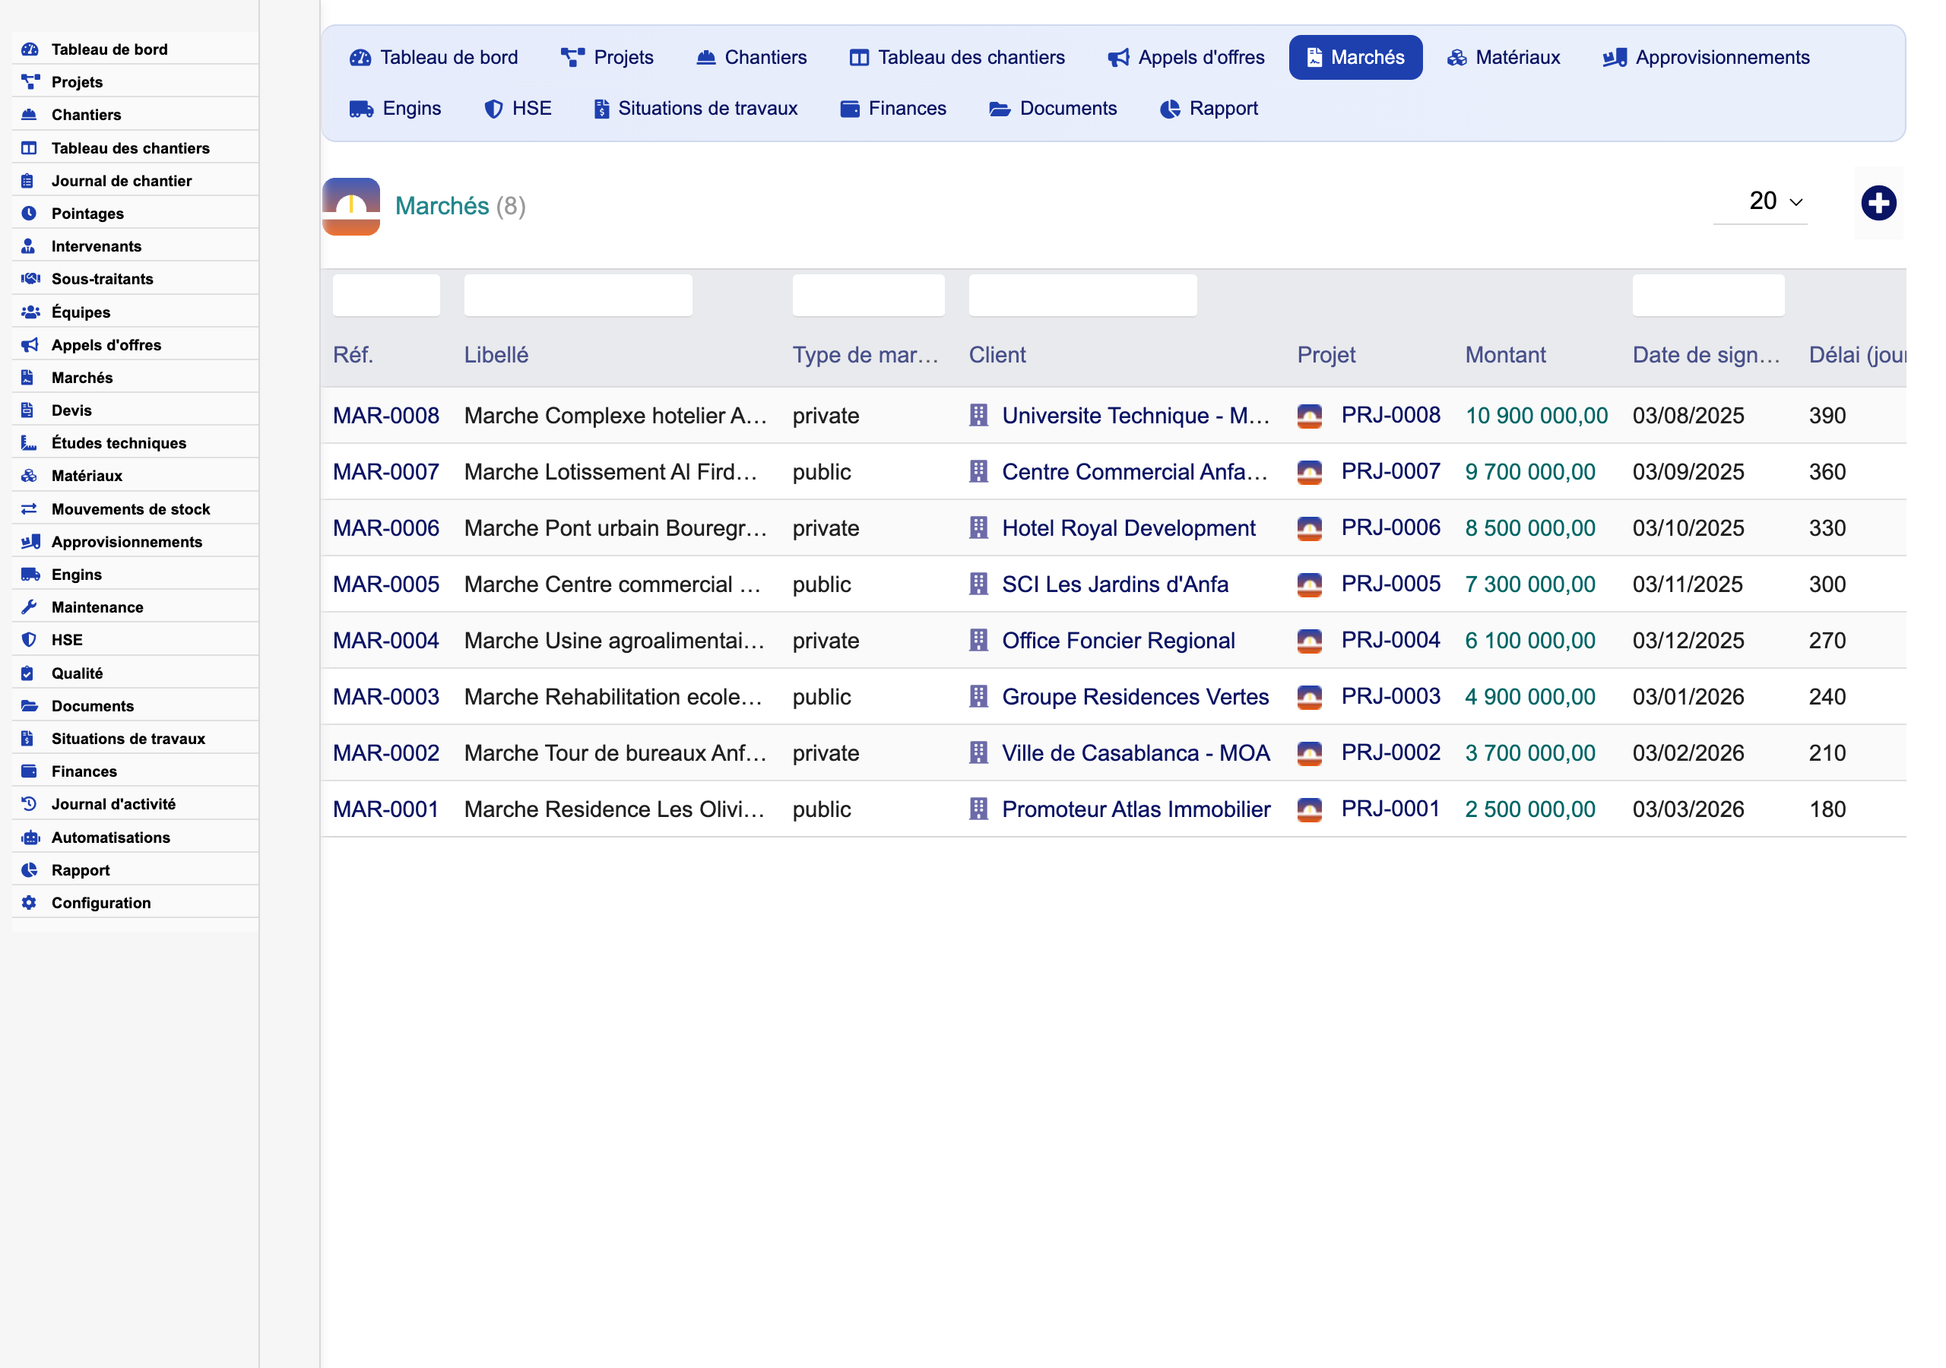Click the Équipes group icon
This screenshot has height=1368, width=1946.
click(x=29, y=312)
